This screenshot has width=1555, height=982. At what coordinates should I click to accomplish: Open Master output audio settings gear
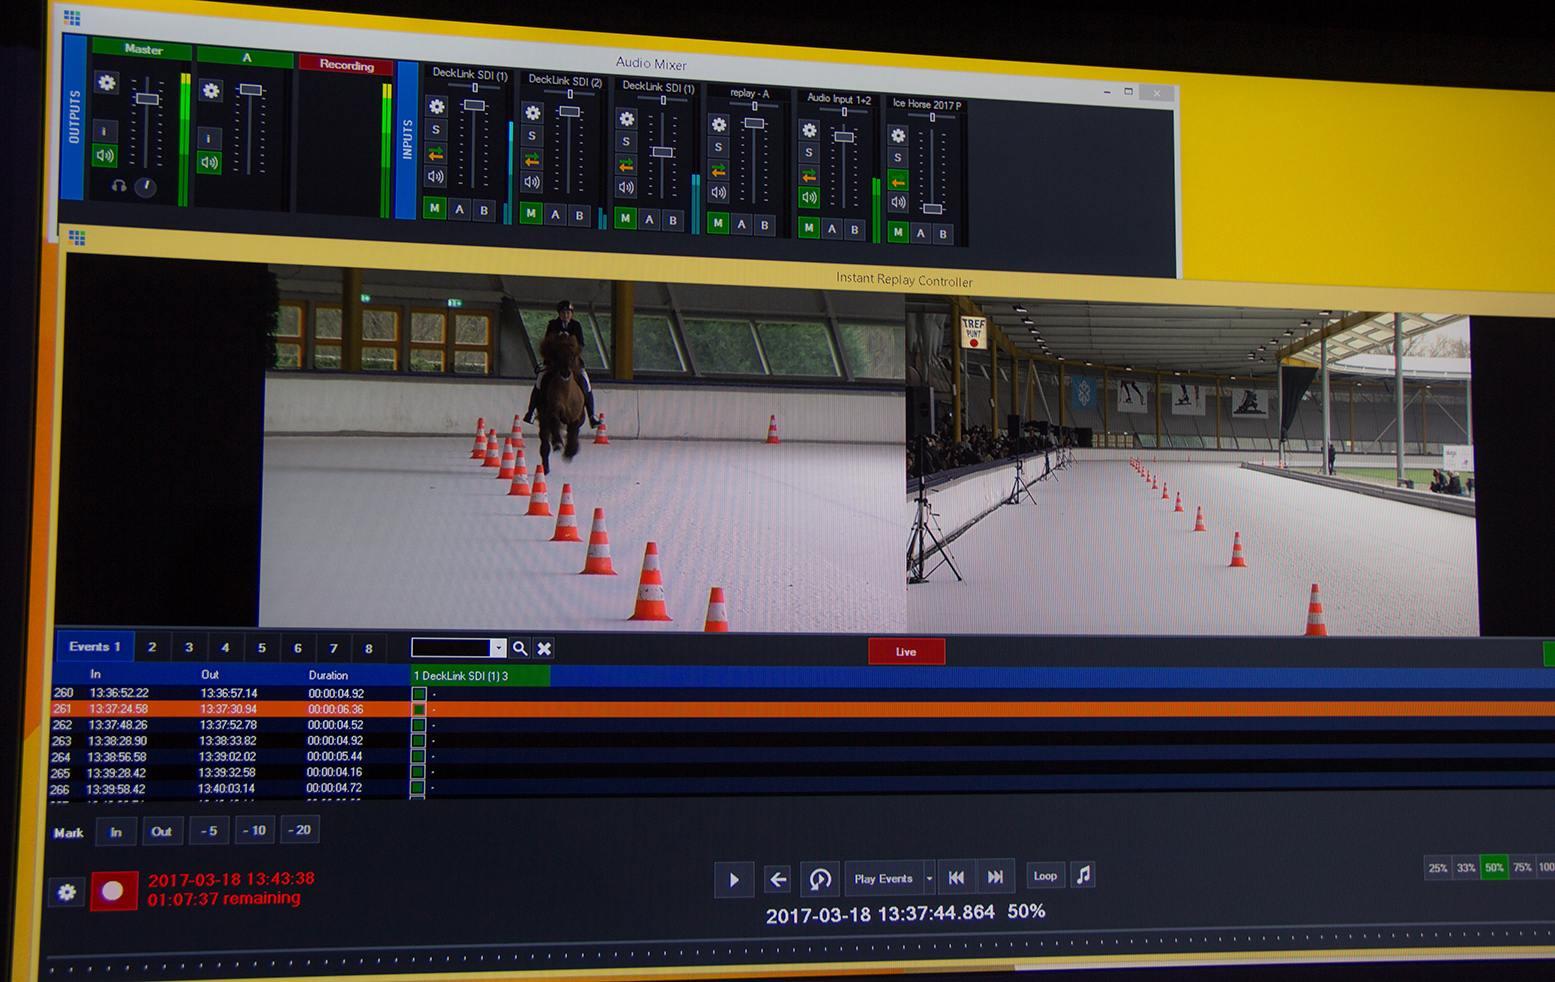[107, 83]
